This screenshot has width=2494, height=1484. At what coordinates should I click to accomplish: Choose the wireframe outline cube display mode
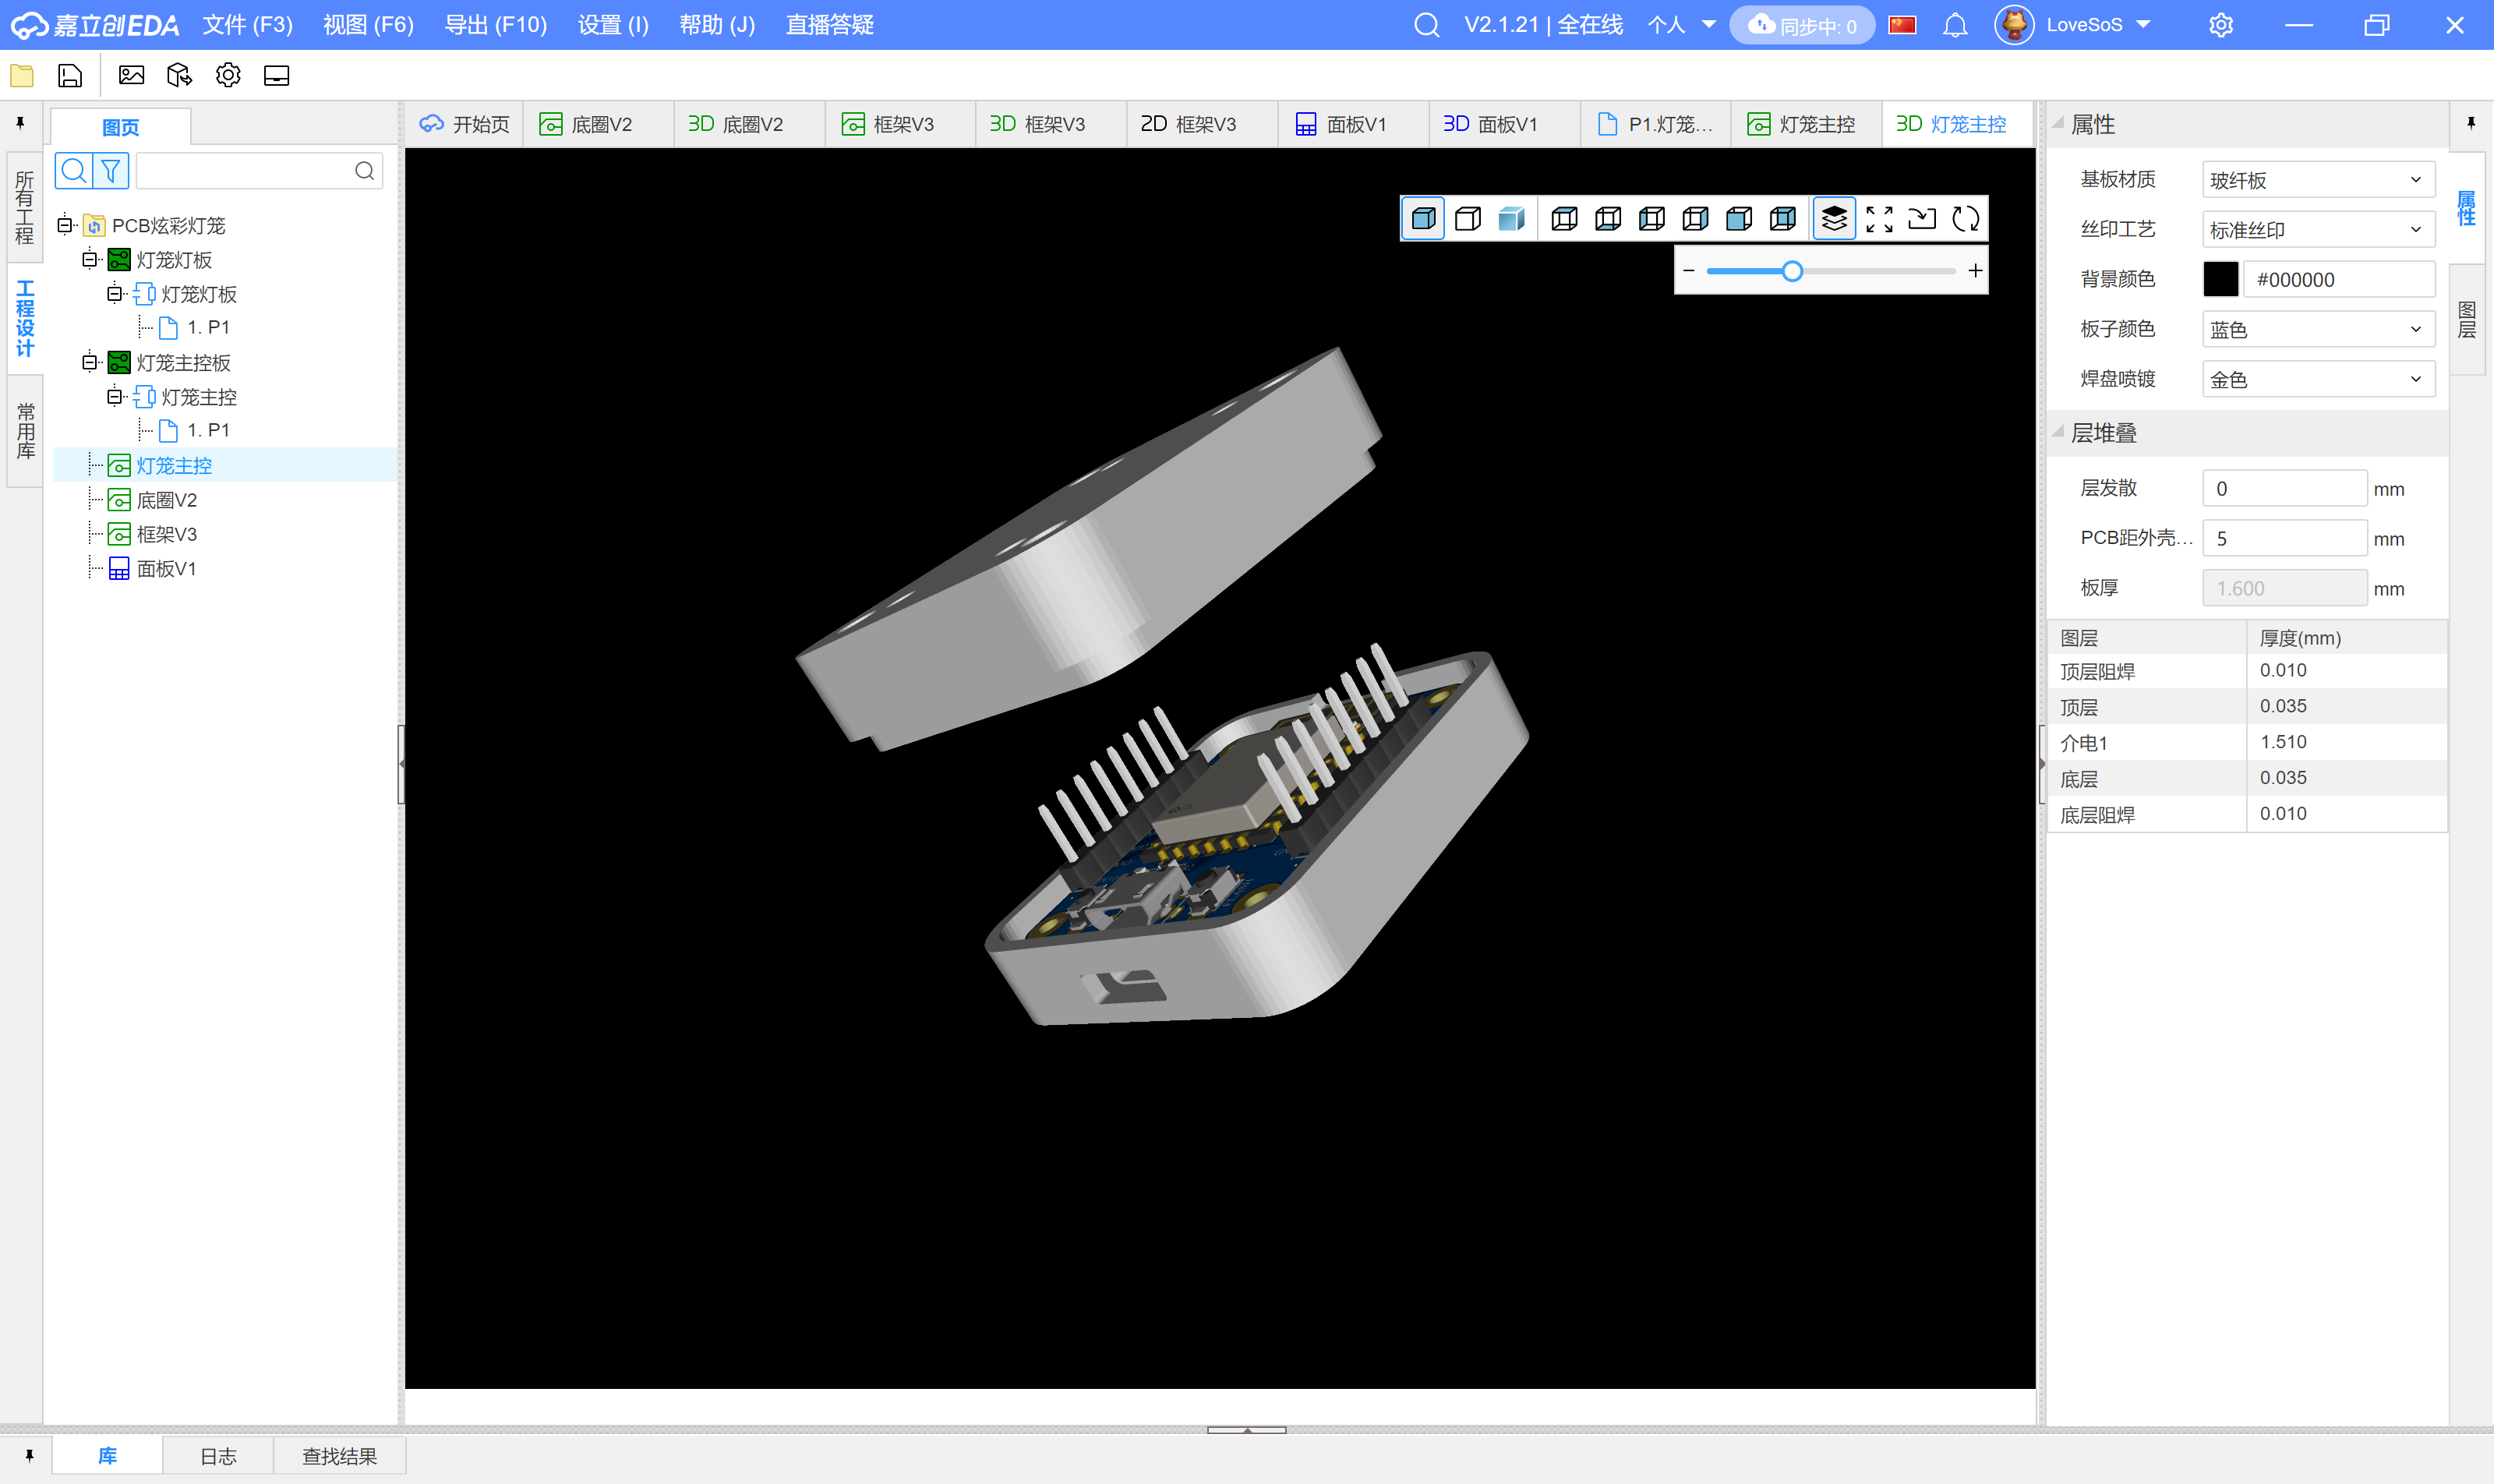point(1468,219)
